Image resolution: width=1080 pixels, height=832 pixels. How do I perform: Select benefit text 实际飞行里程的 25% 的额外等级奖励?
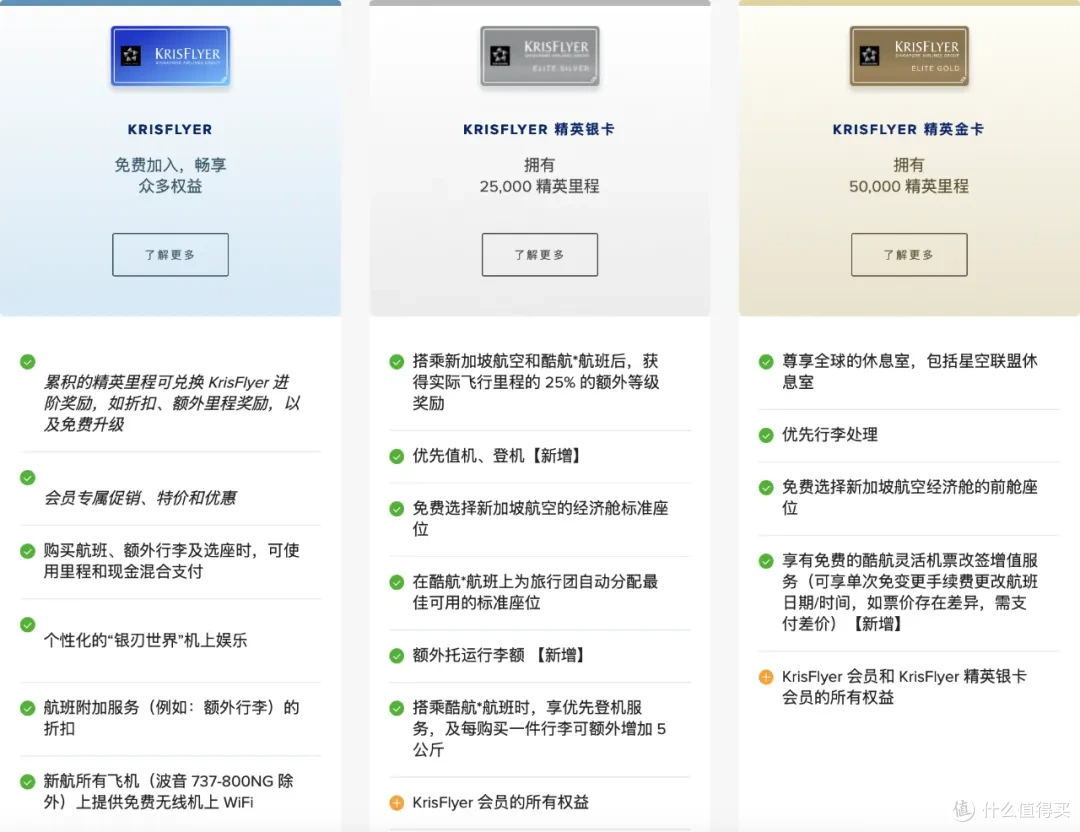(536, 382)
